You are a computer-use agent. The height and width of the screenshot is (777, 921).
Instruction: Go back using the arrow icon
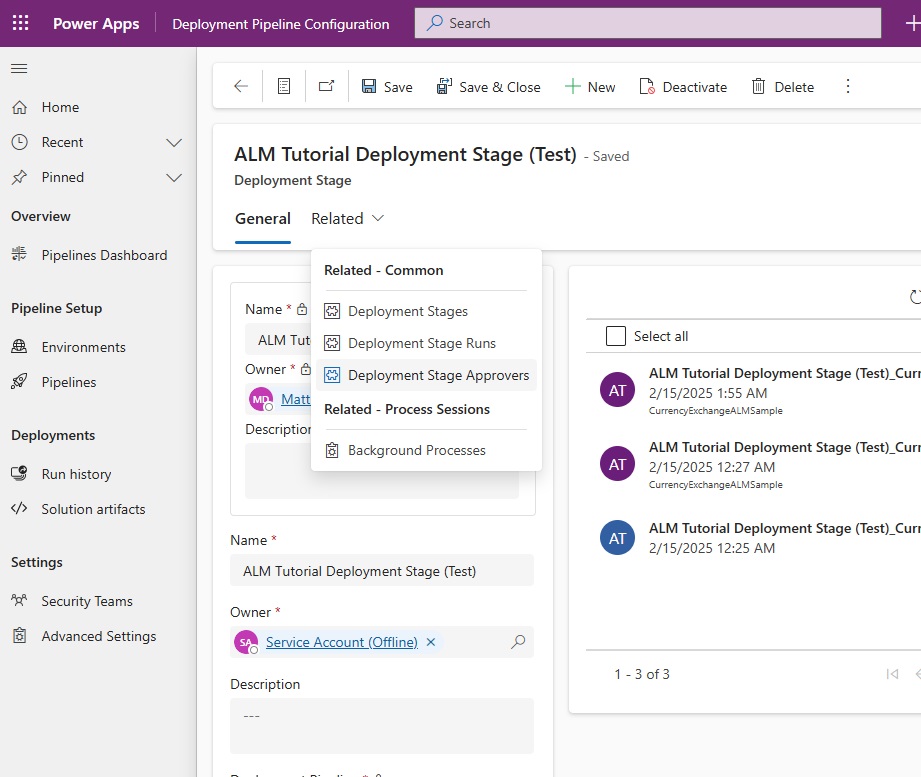241,86
